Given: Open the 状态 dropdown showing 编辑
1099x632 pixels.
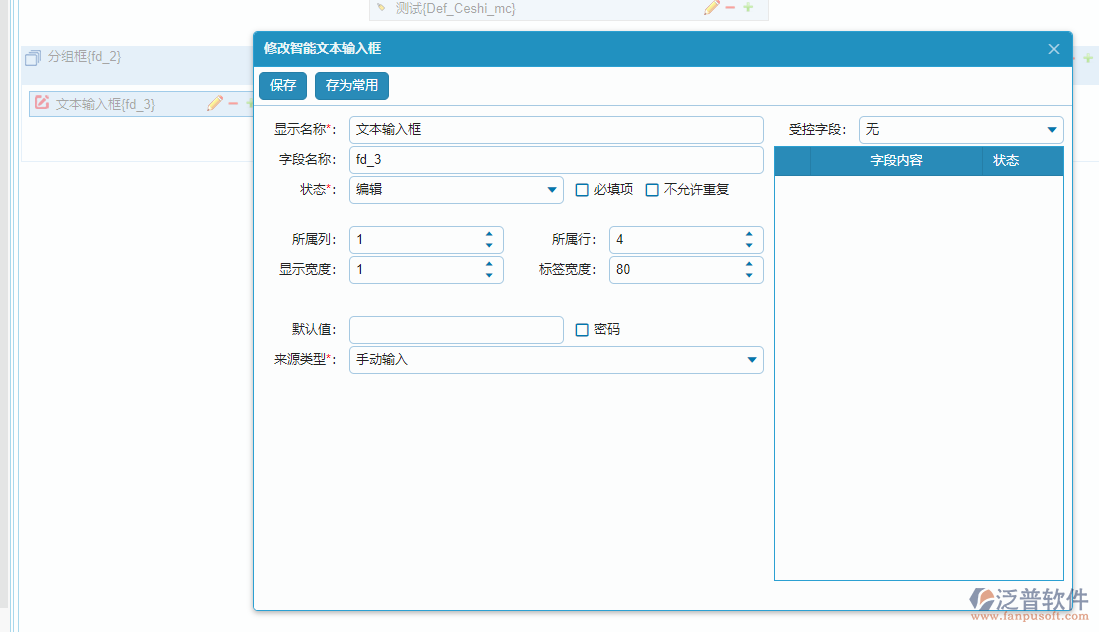Looking at the screenshot, I should click(551, 190).
